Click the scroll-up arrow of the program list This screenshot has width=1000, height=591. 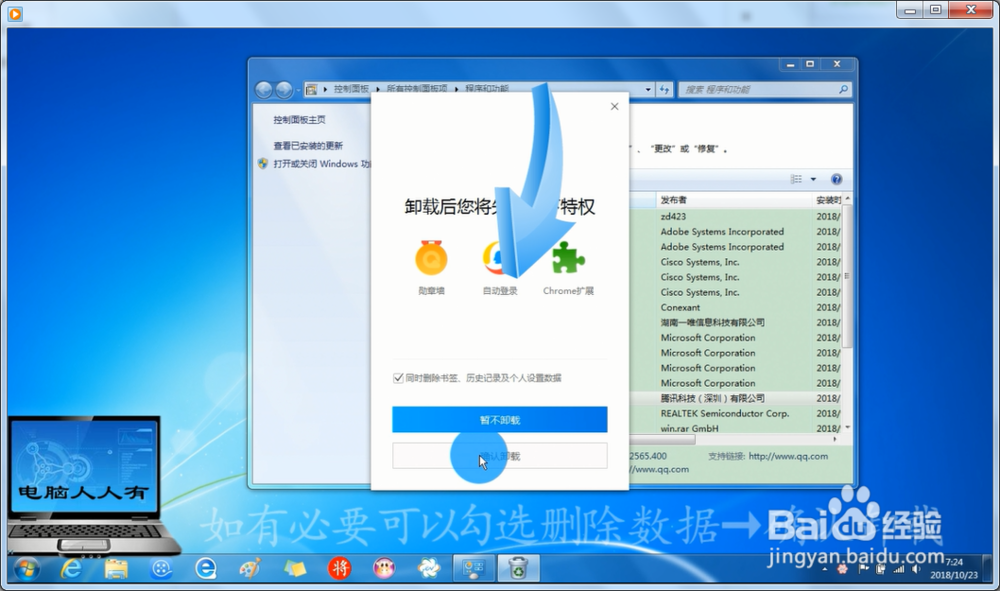[848, 199]
